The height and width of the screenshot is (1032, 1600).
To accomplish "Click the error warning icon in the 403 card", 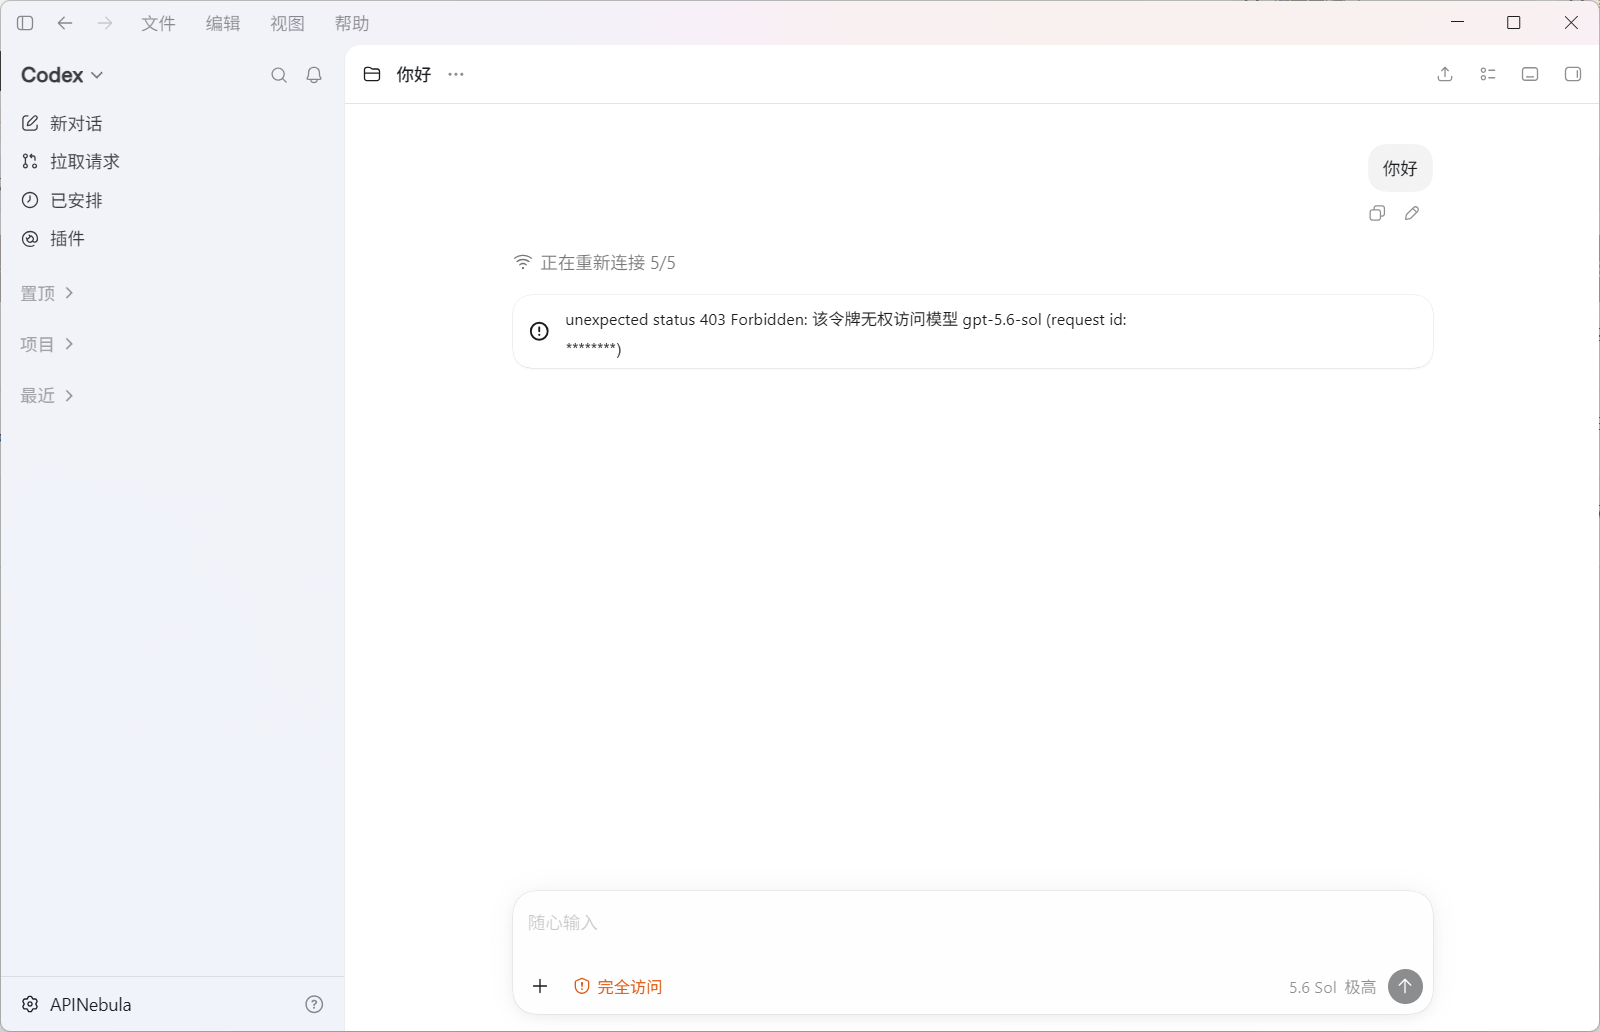I will point(539,331).
